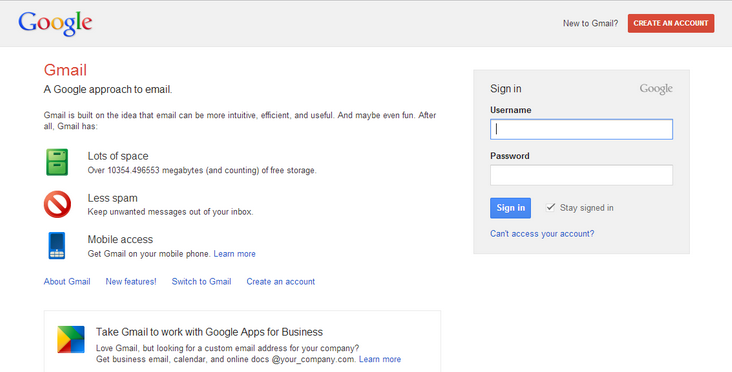The image size is (732, 372).
Task: Click the Lots of space heading
Action: [118, 156]
